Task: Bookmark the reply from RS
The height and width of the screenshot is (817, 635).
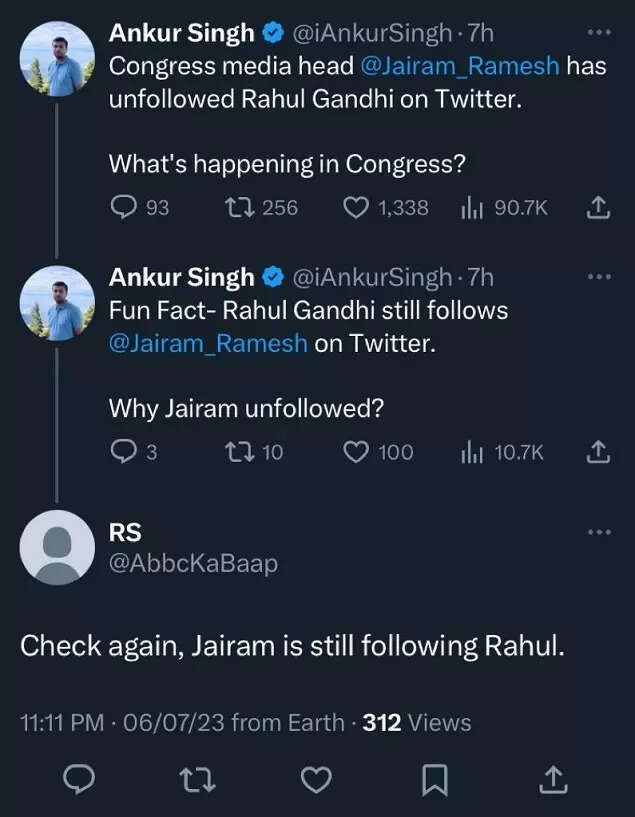Action: point(433,780)
